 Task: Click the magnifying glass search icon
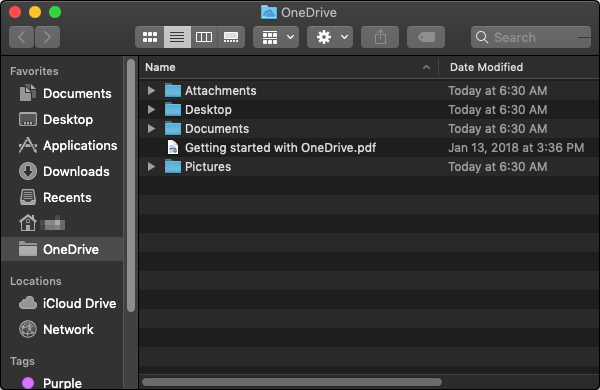pyautogui.click(x=482, y=37)
